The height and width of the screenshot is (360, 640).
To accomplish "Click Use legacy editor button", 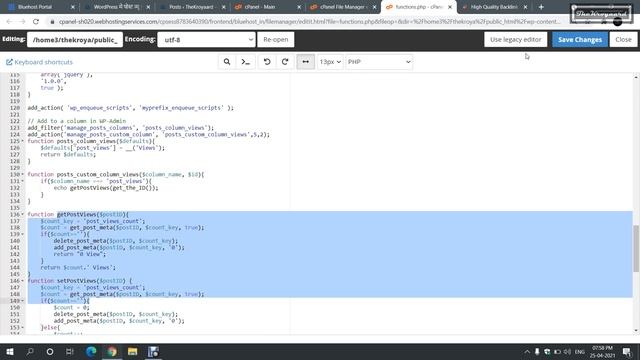I will point(516,40).
